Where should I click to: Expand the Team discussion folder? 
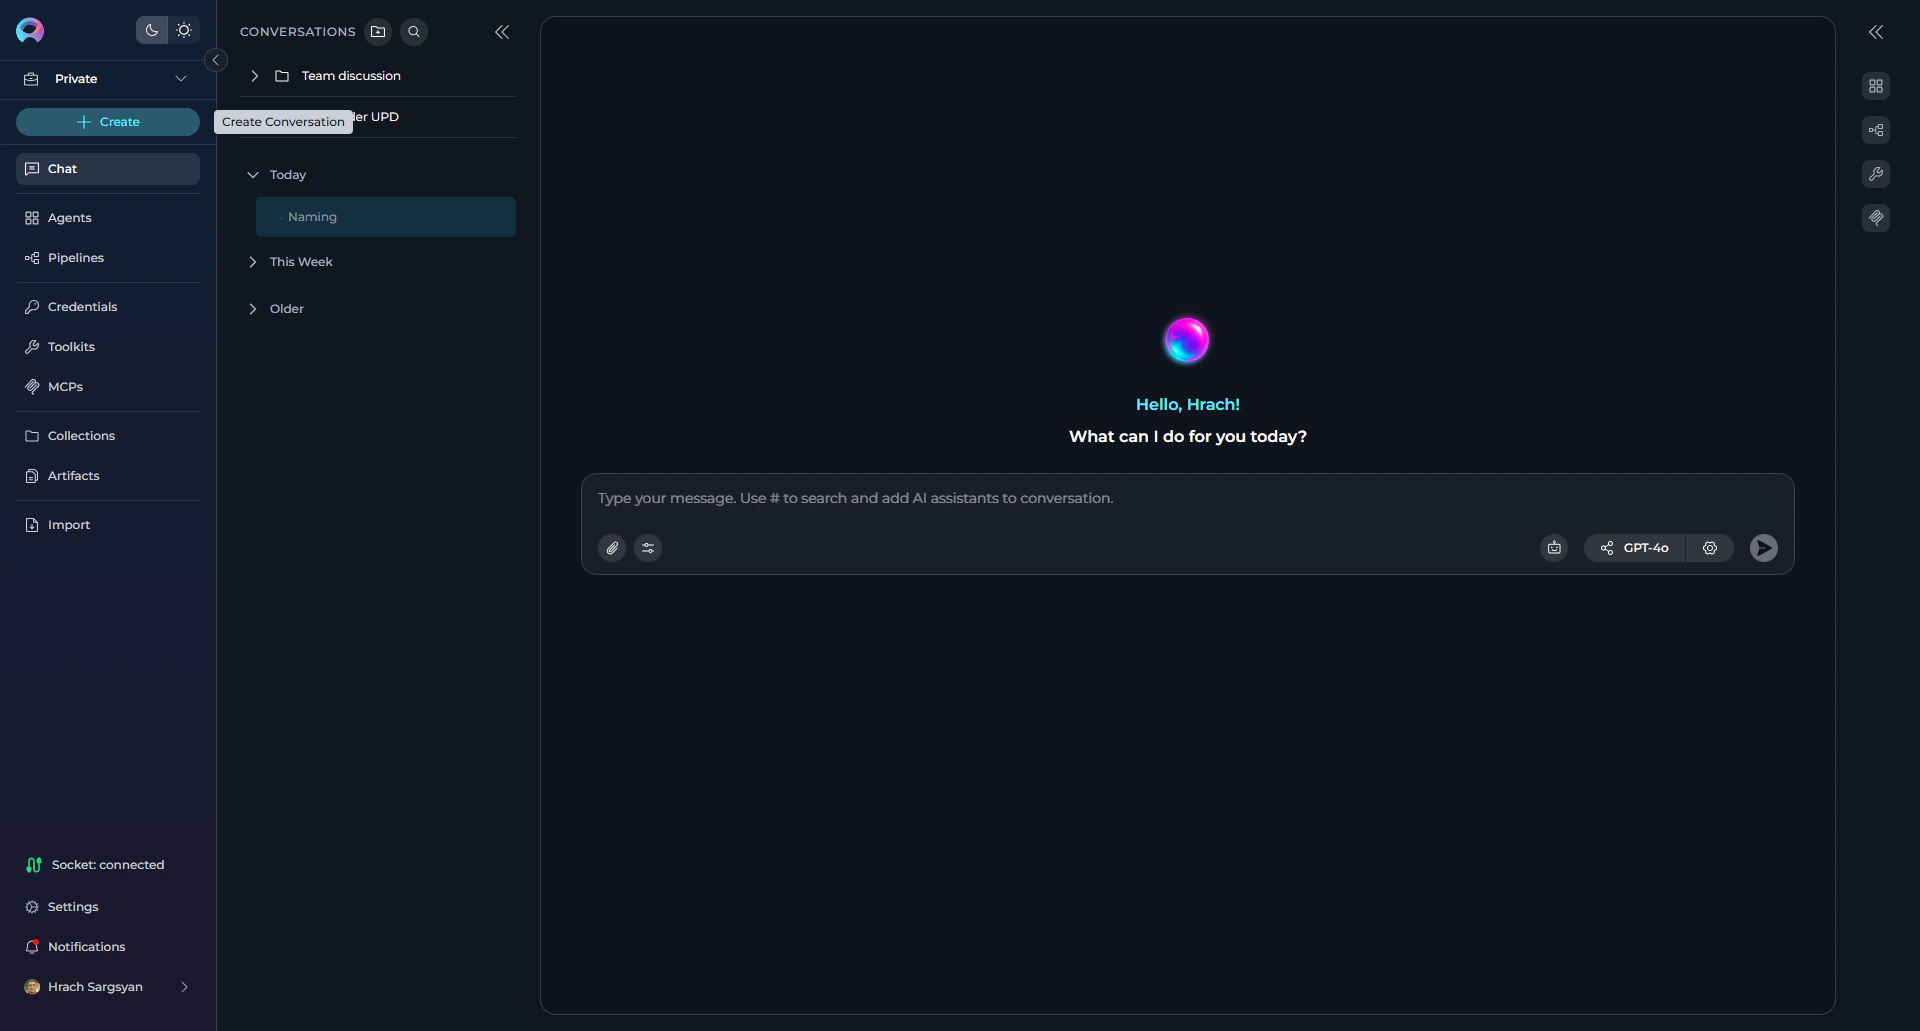[254, 75]
